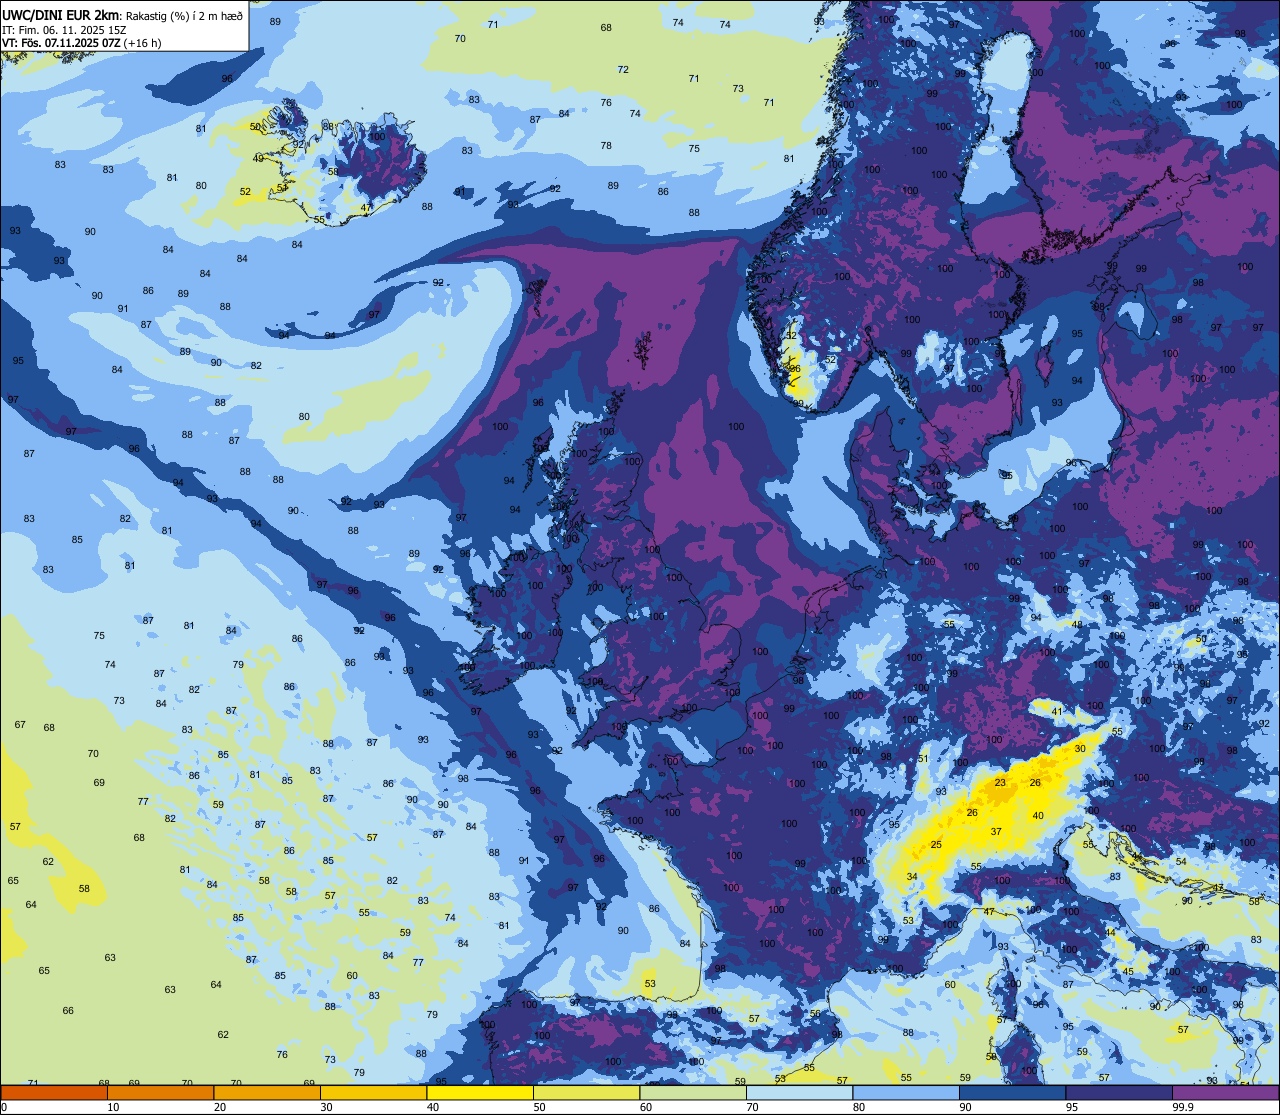Click the 20–30 light orange legend swatch
Image resolution: width=1280 pixels, height=1115 pixels.
coord(267,1093)
